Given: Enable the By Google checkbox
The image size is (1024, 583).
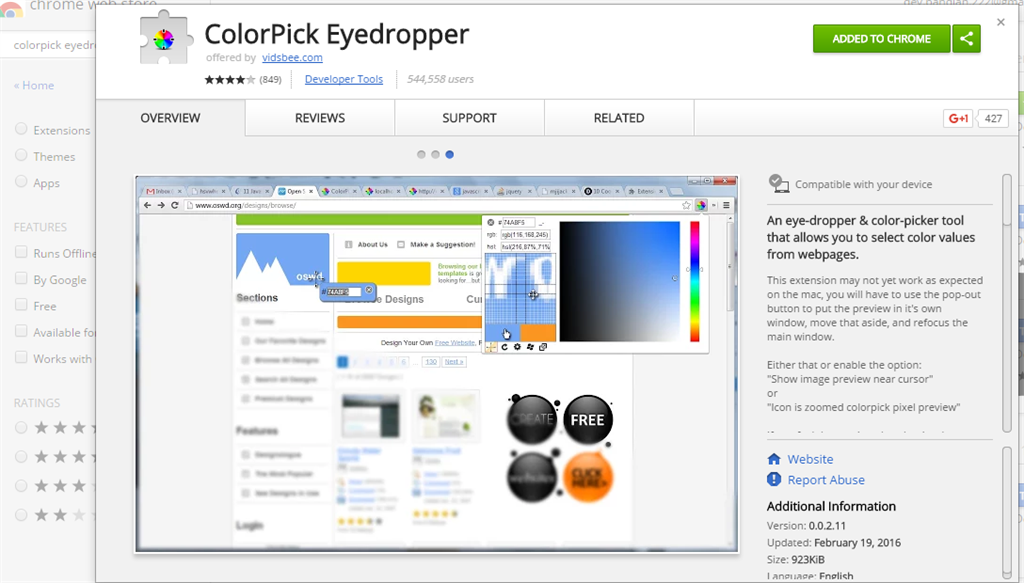Looking at the screenshot, I should click(21, 278).
